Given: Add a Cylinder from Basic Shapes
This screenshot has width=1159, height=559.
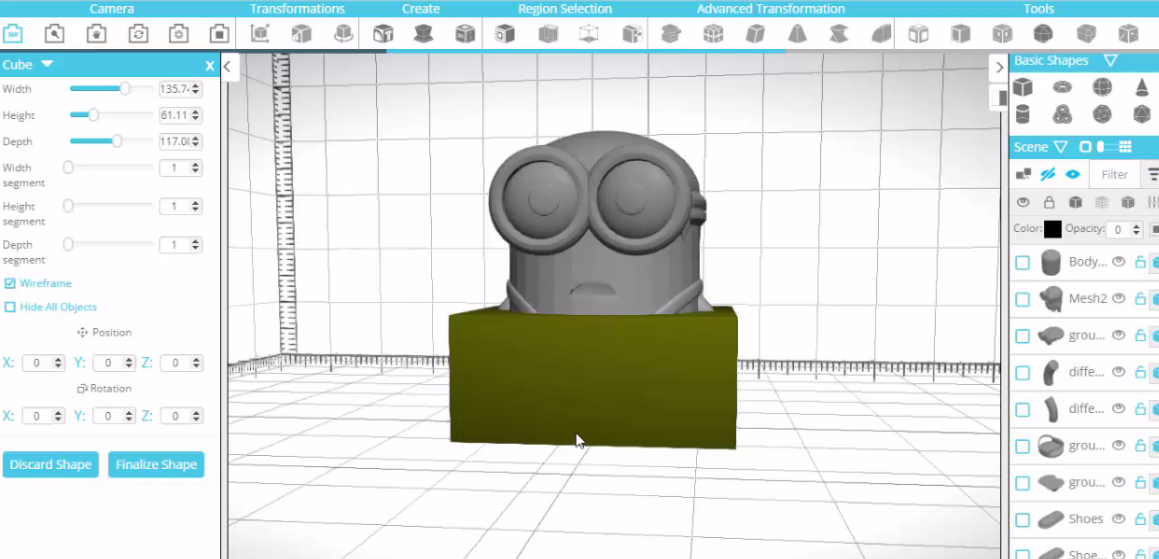Looking at the screenshot, I should [1022, 114].
